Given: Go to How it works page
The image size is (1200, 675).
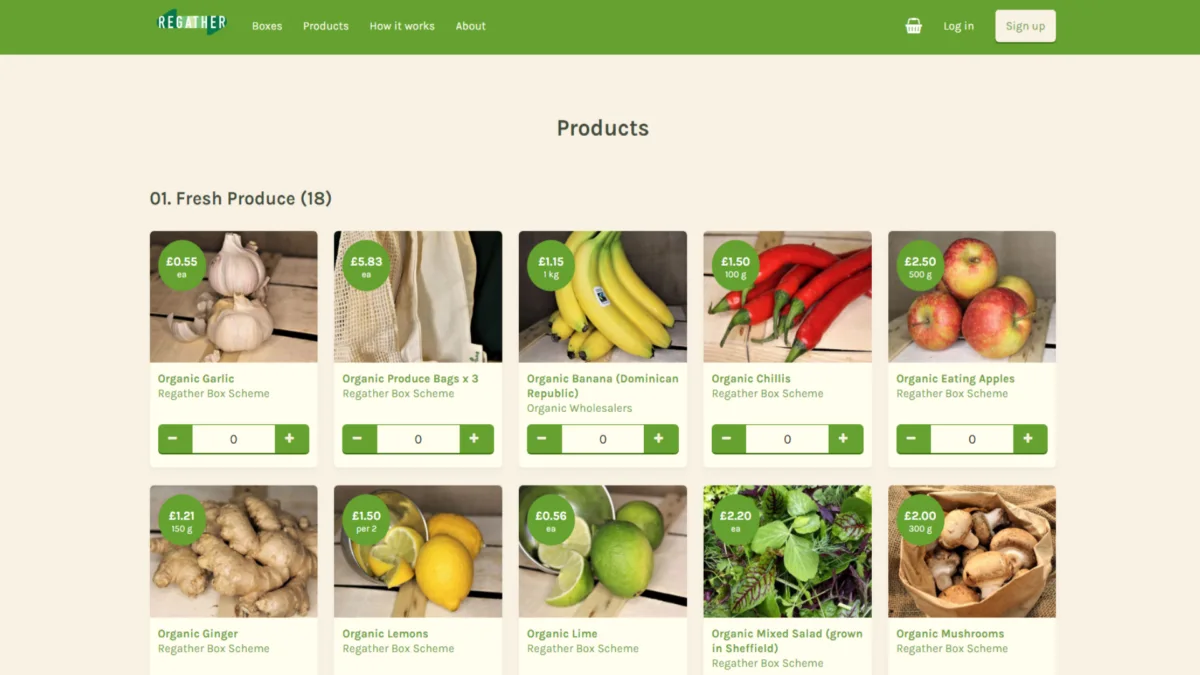Looking at the screenshot, I should click(x=402, y=26).
